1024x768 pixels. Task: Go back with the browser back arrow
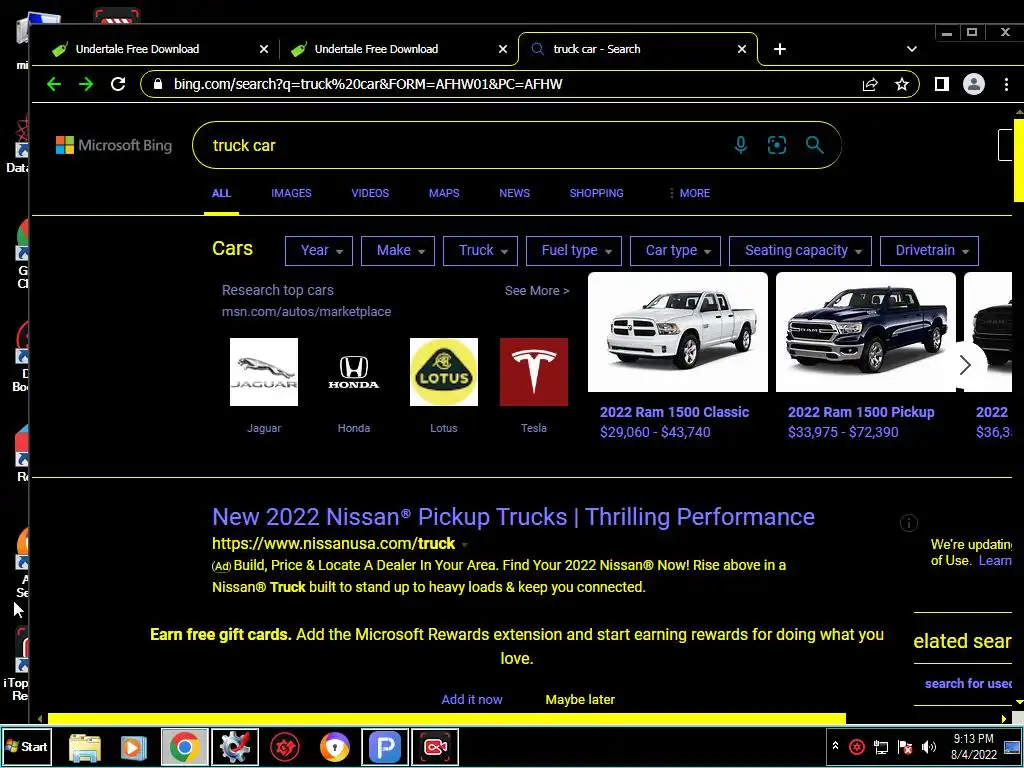point(54,84)
